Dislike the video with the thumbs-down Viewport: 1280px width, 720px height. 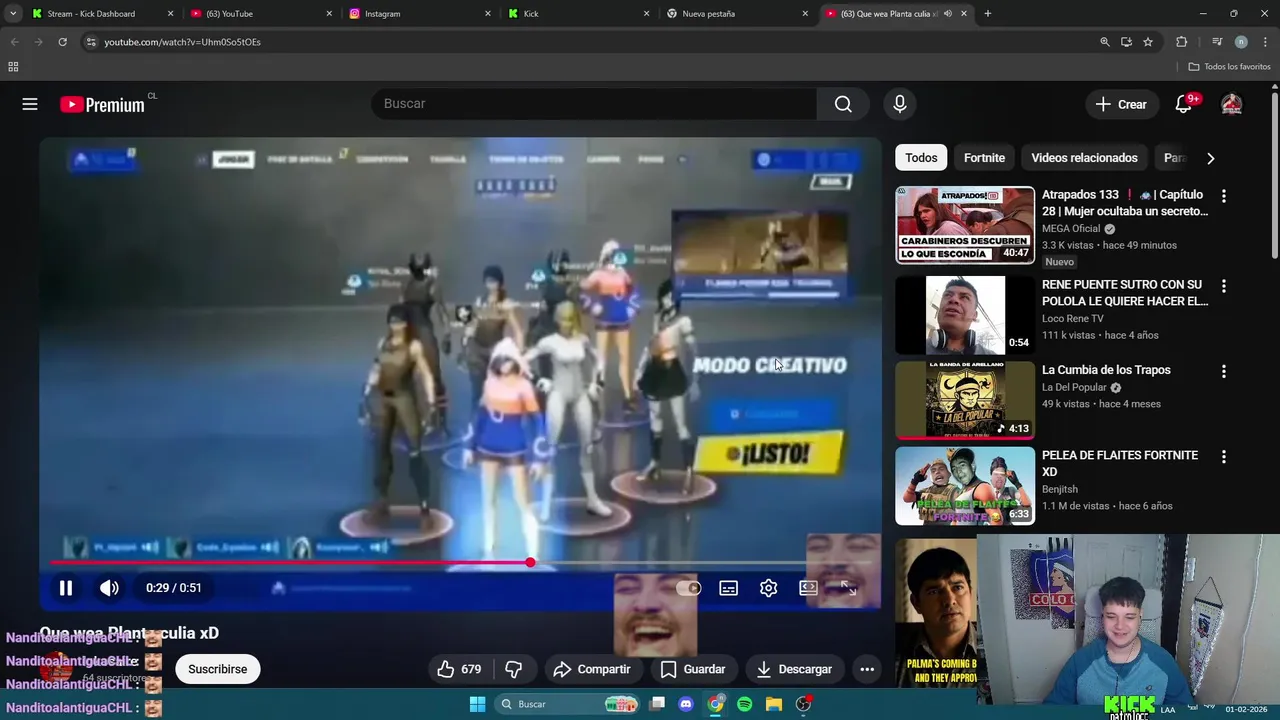tap(513, 669)
